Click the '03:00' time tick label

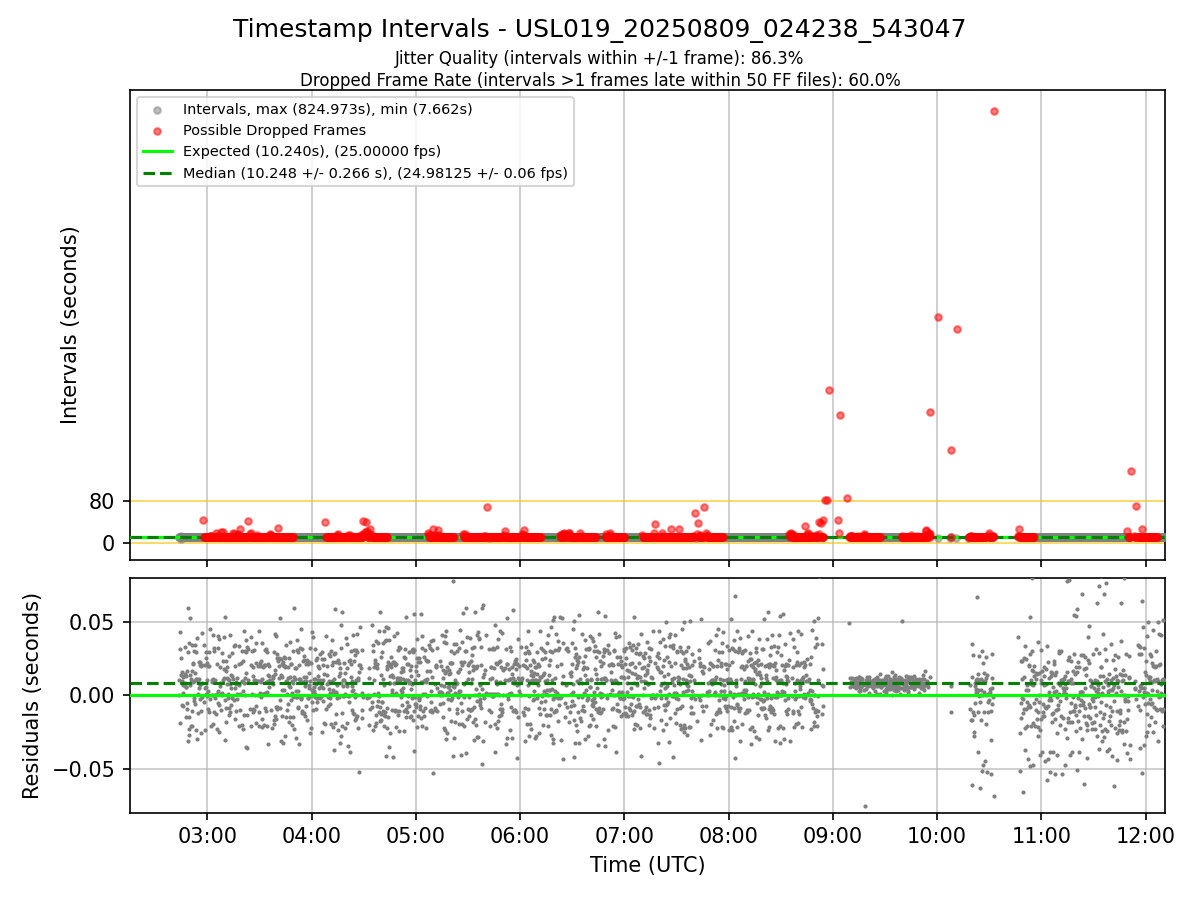[207, 834]
